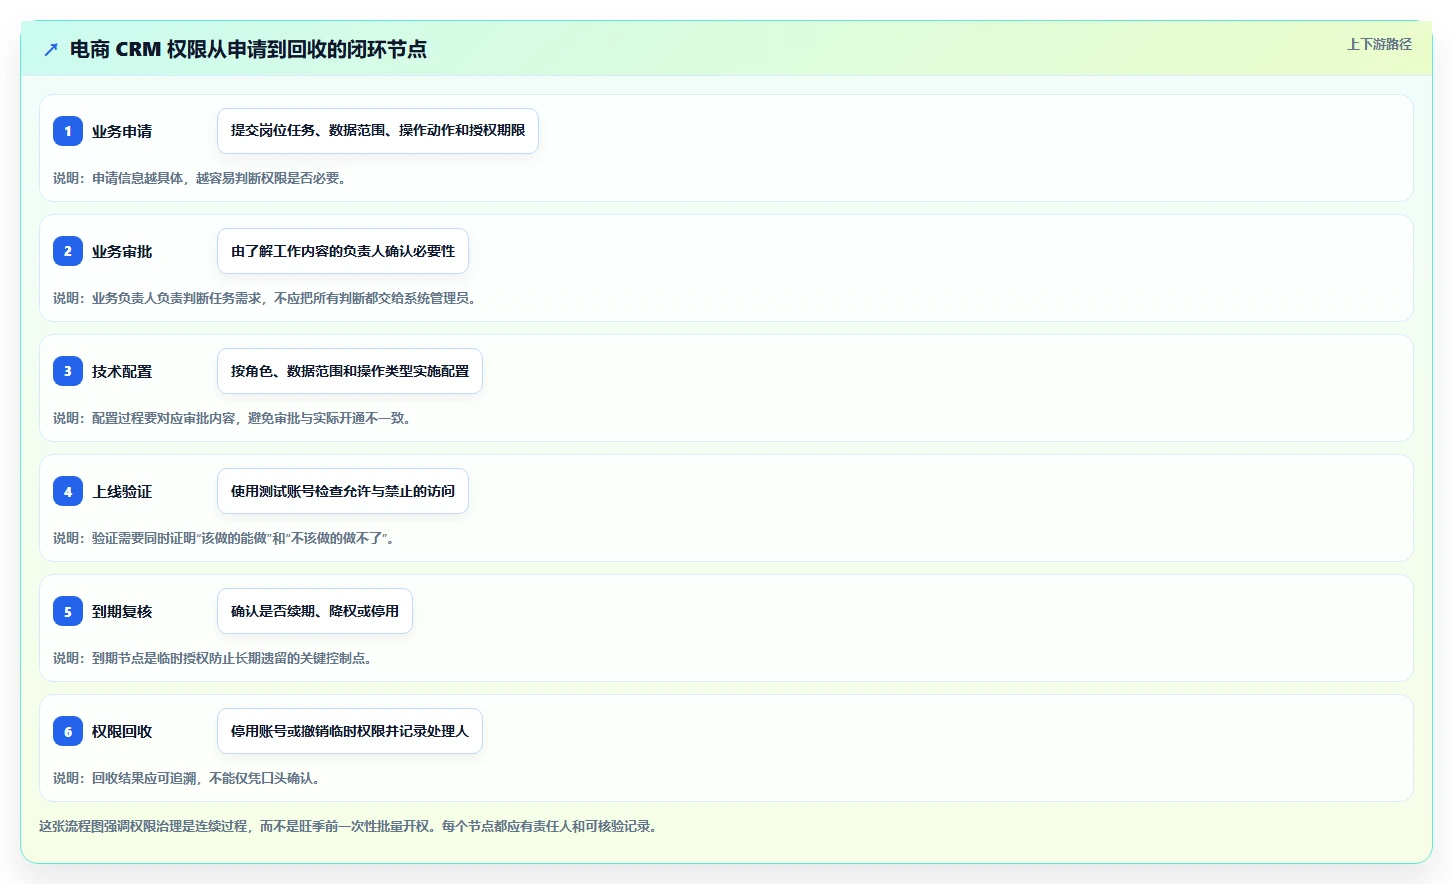The height and width of the screenshot is (884, 1453).
Task: Click the 使用测试账号检查允许与禁止的访问 box
Action: pos(343,491)
